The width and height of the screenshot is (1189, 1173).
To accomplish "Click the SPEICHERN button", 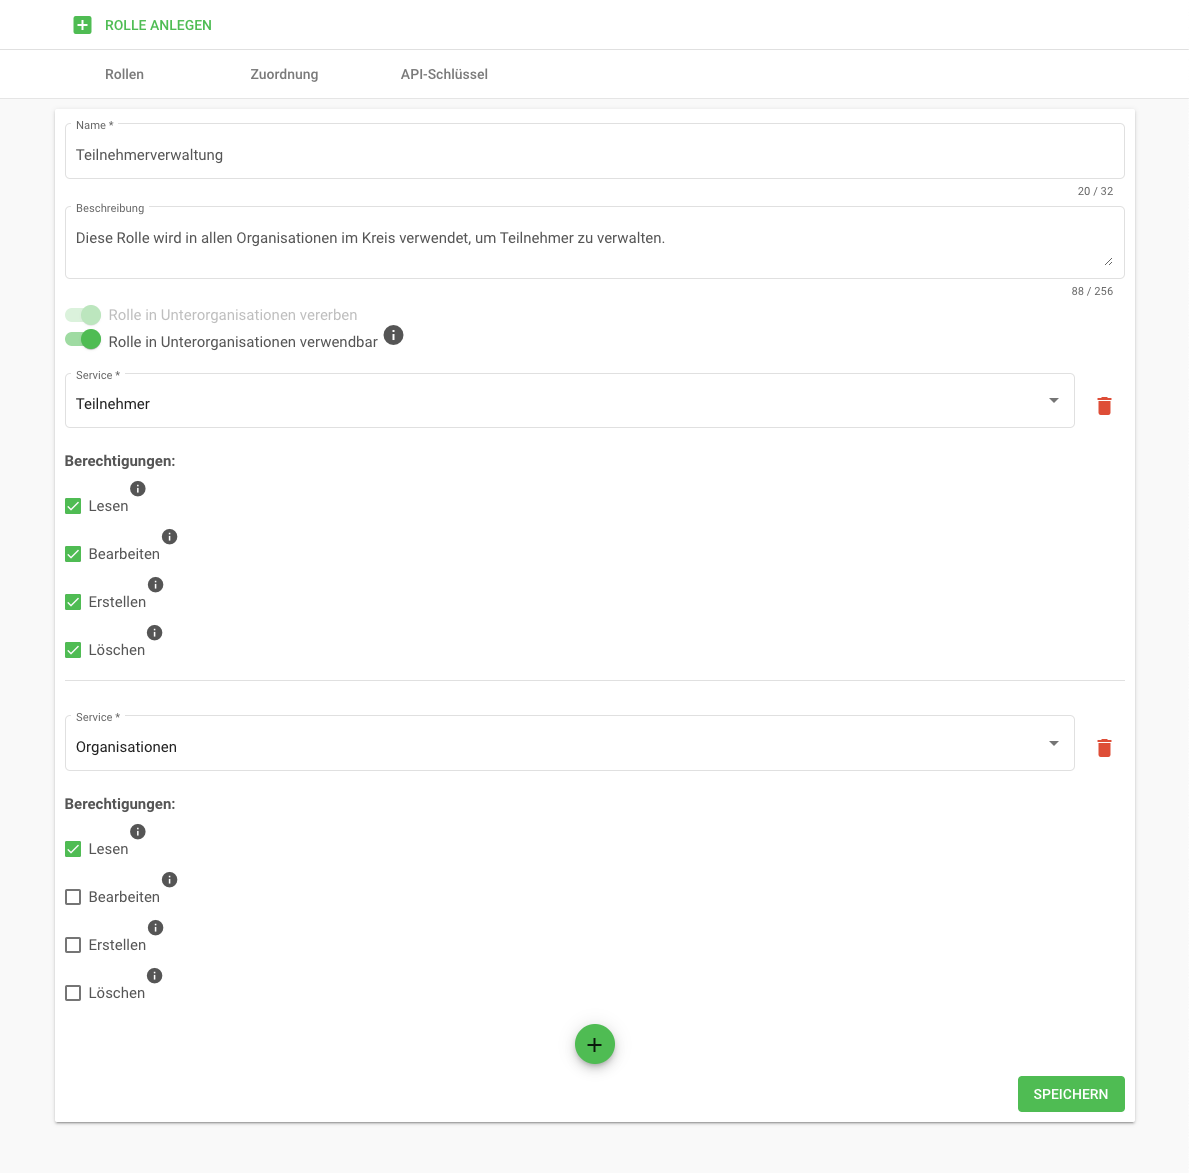I will point(1070,1094).
